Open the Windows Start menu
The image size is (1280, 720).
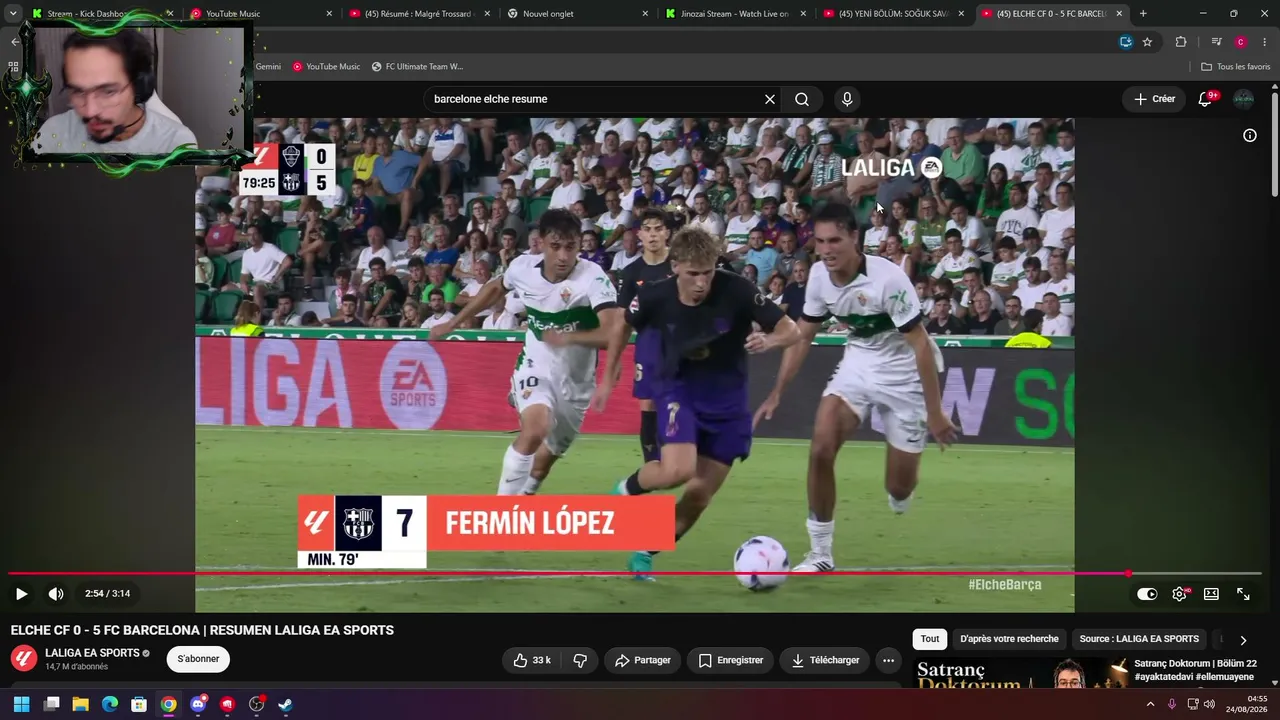[x=21, y=704]
